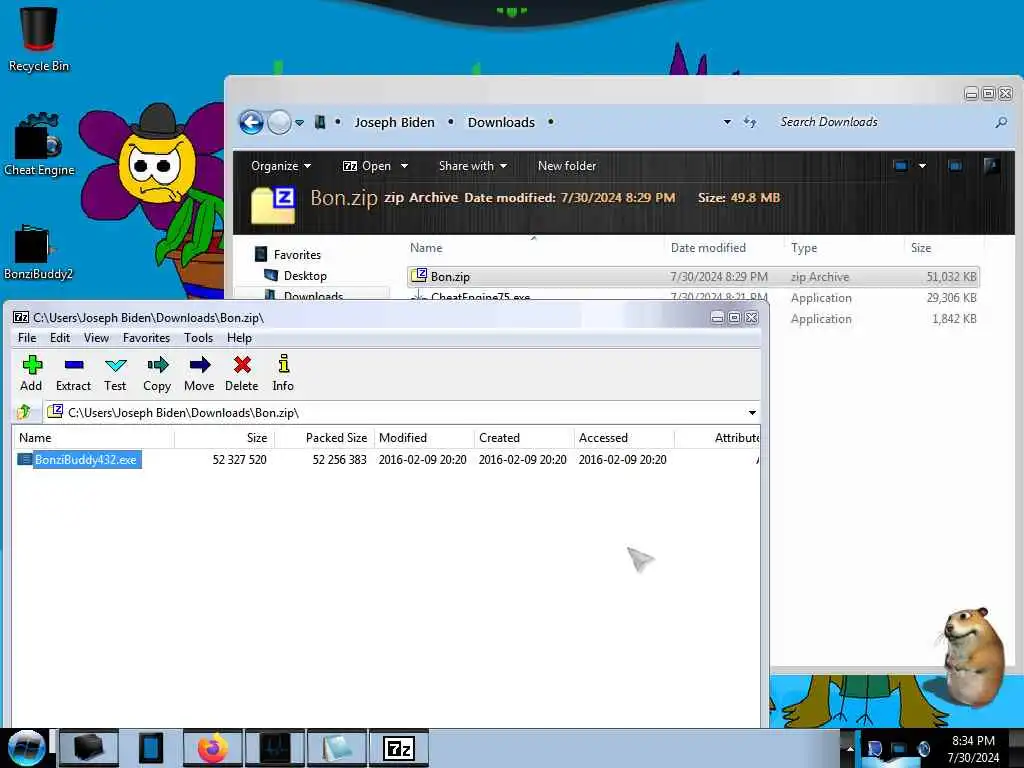
Task: Expand the Open button dropdown arrow
Action: [x=404, y=166]
